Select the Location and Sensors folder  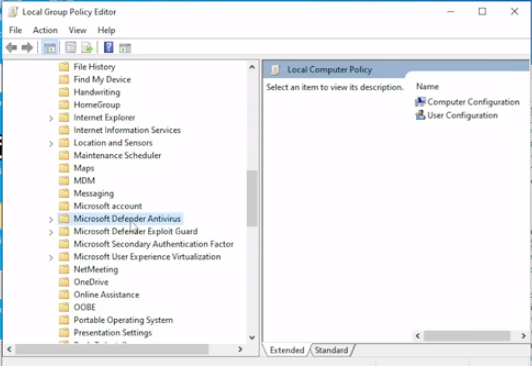tap(113, 143)
